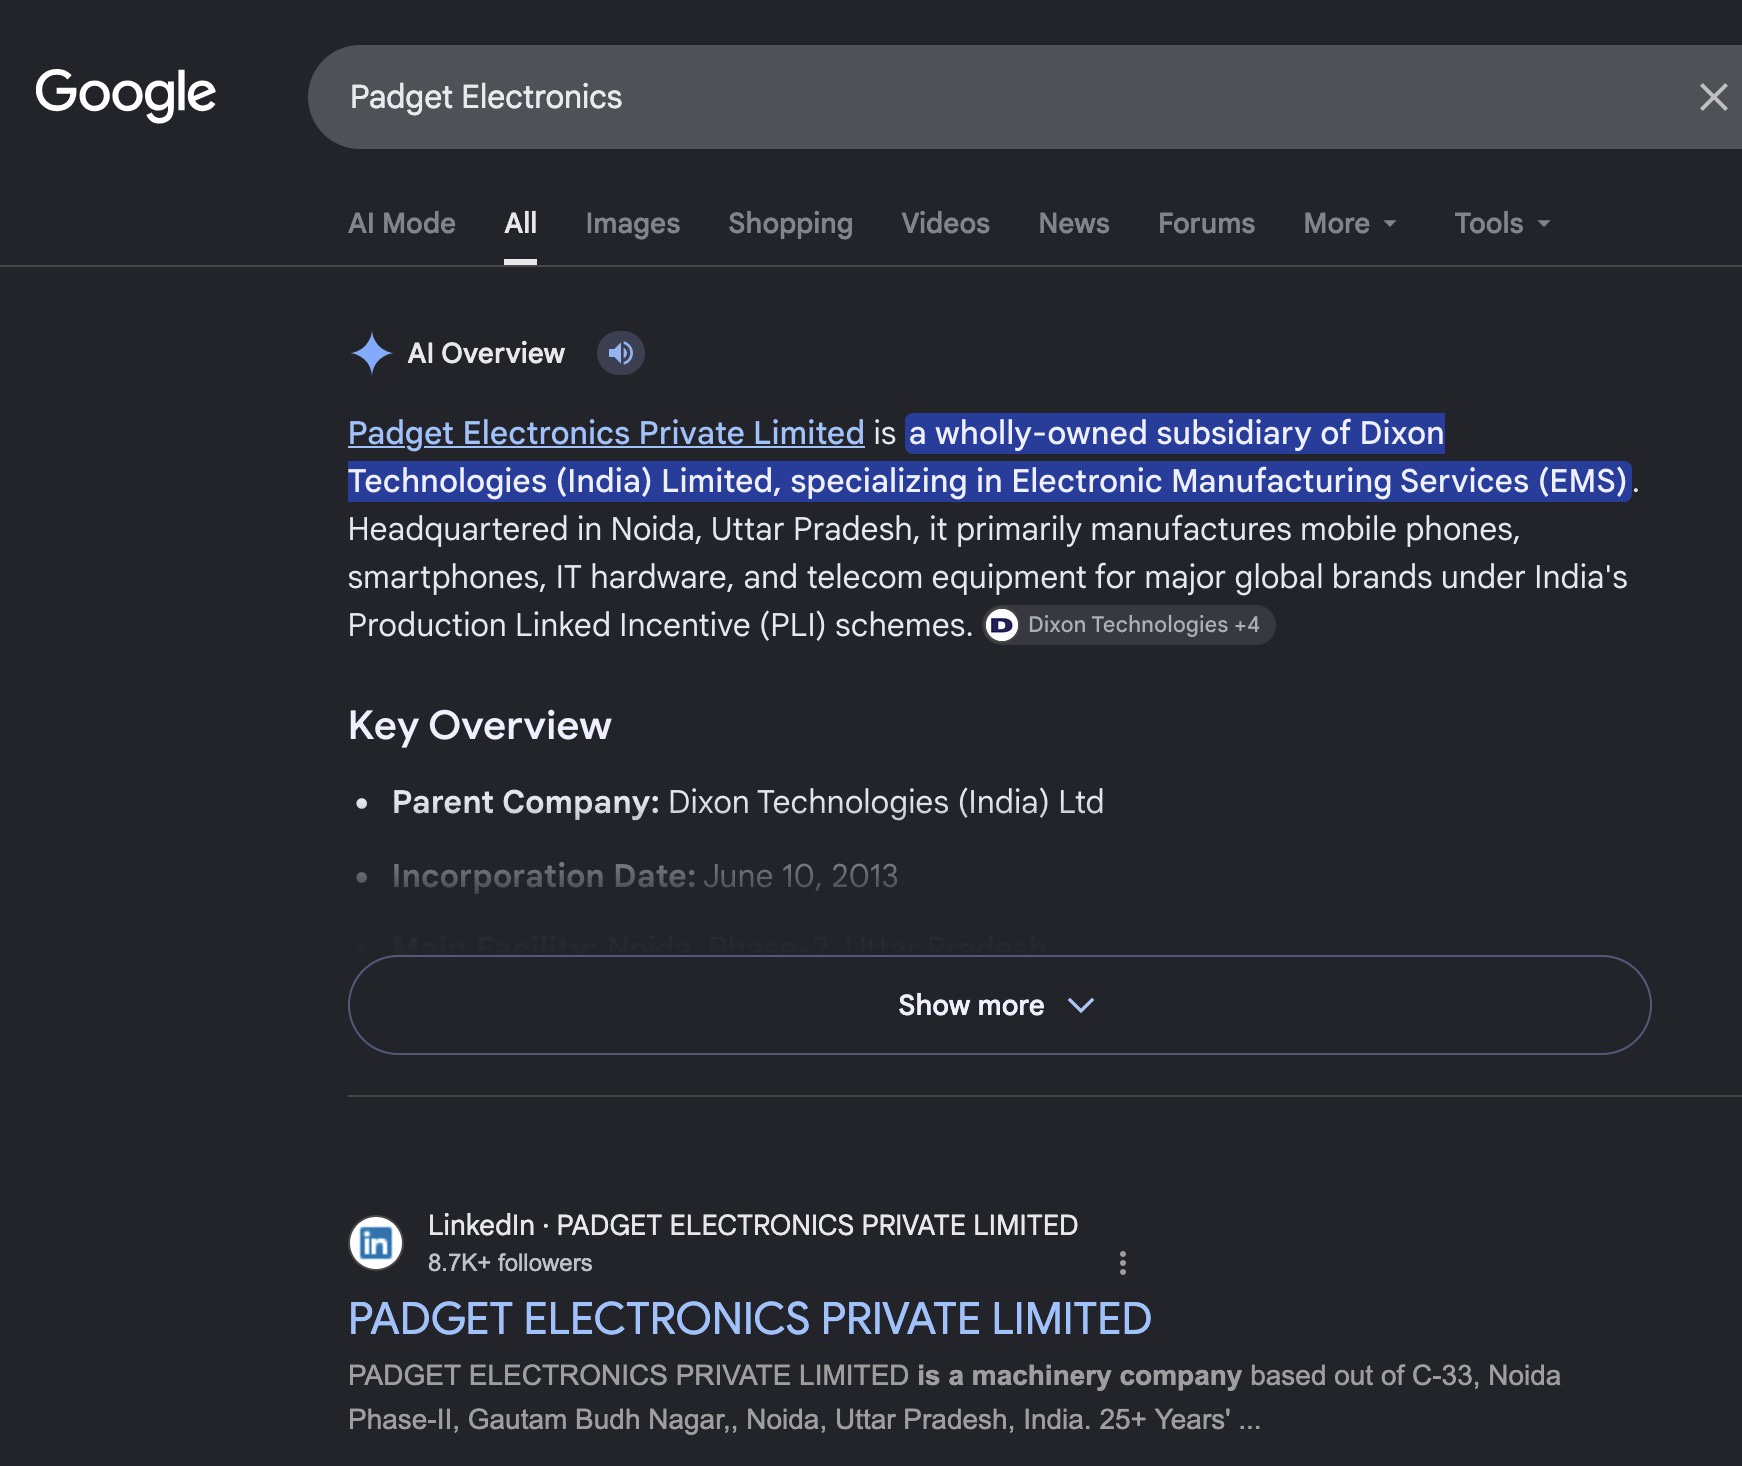Open Padget Electronics Private Limited overview link
The width and height of the screenshot is (1742, 1466).
pyautogui.click(x=606, y=433)
